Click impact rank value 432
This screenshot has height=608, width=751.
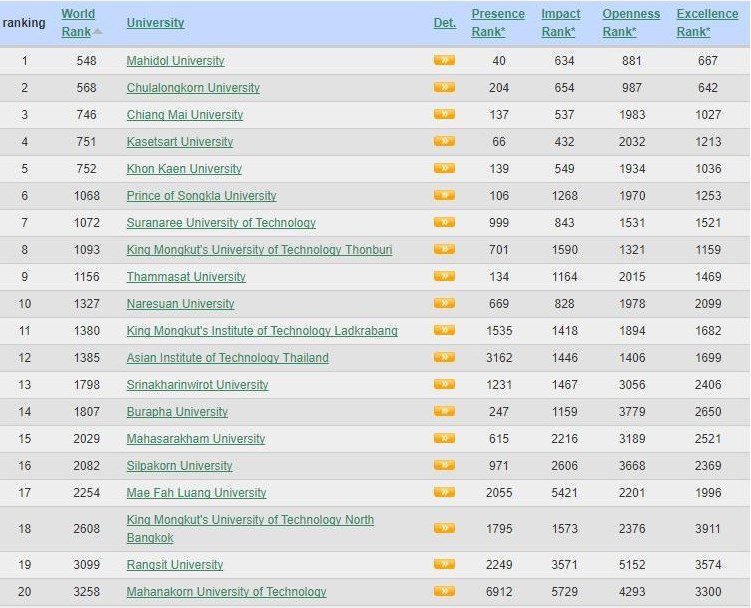point(564,142)
